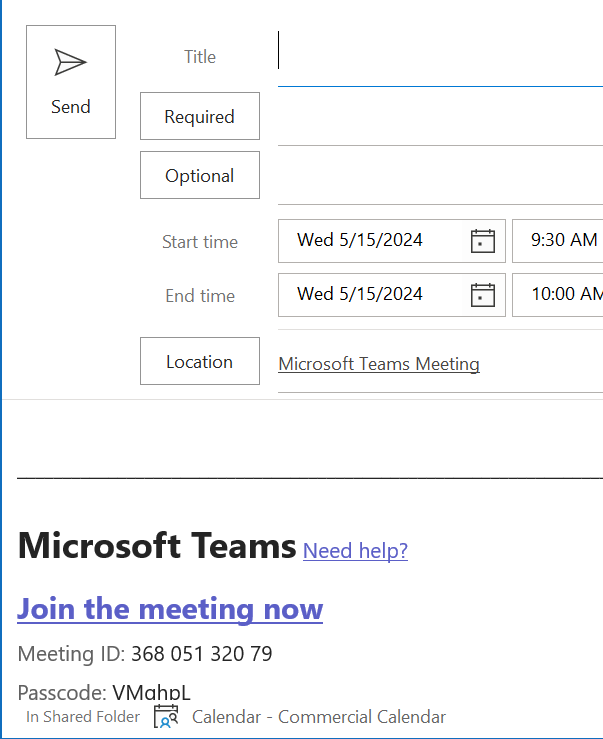Open the start date calendar picker

(x=483, y=241)
